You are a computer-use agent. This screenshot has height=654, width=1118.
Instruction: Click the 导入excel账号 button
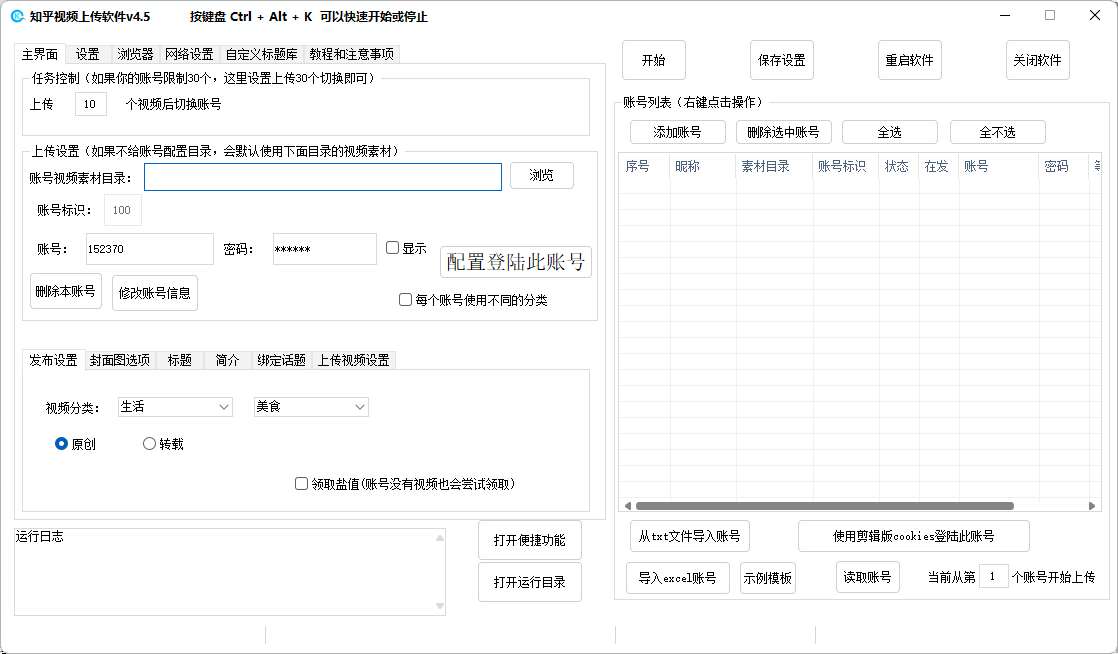(x=677, y=578)
